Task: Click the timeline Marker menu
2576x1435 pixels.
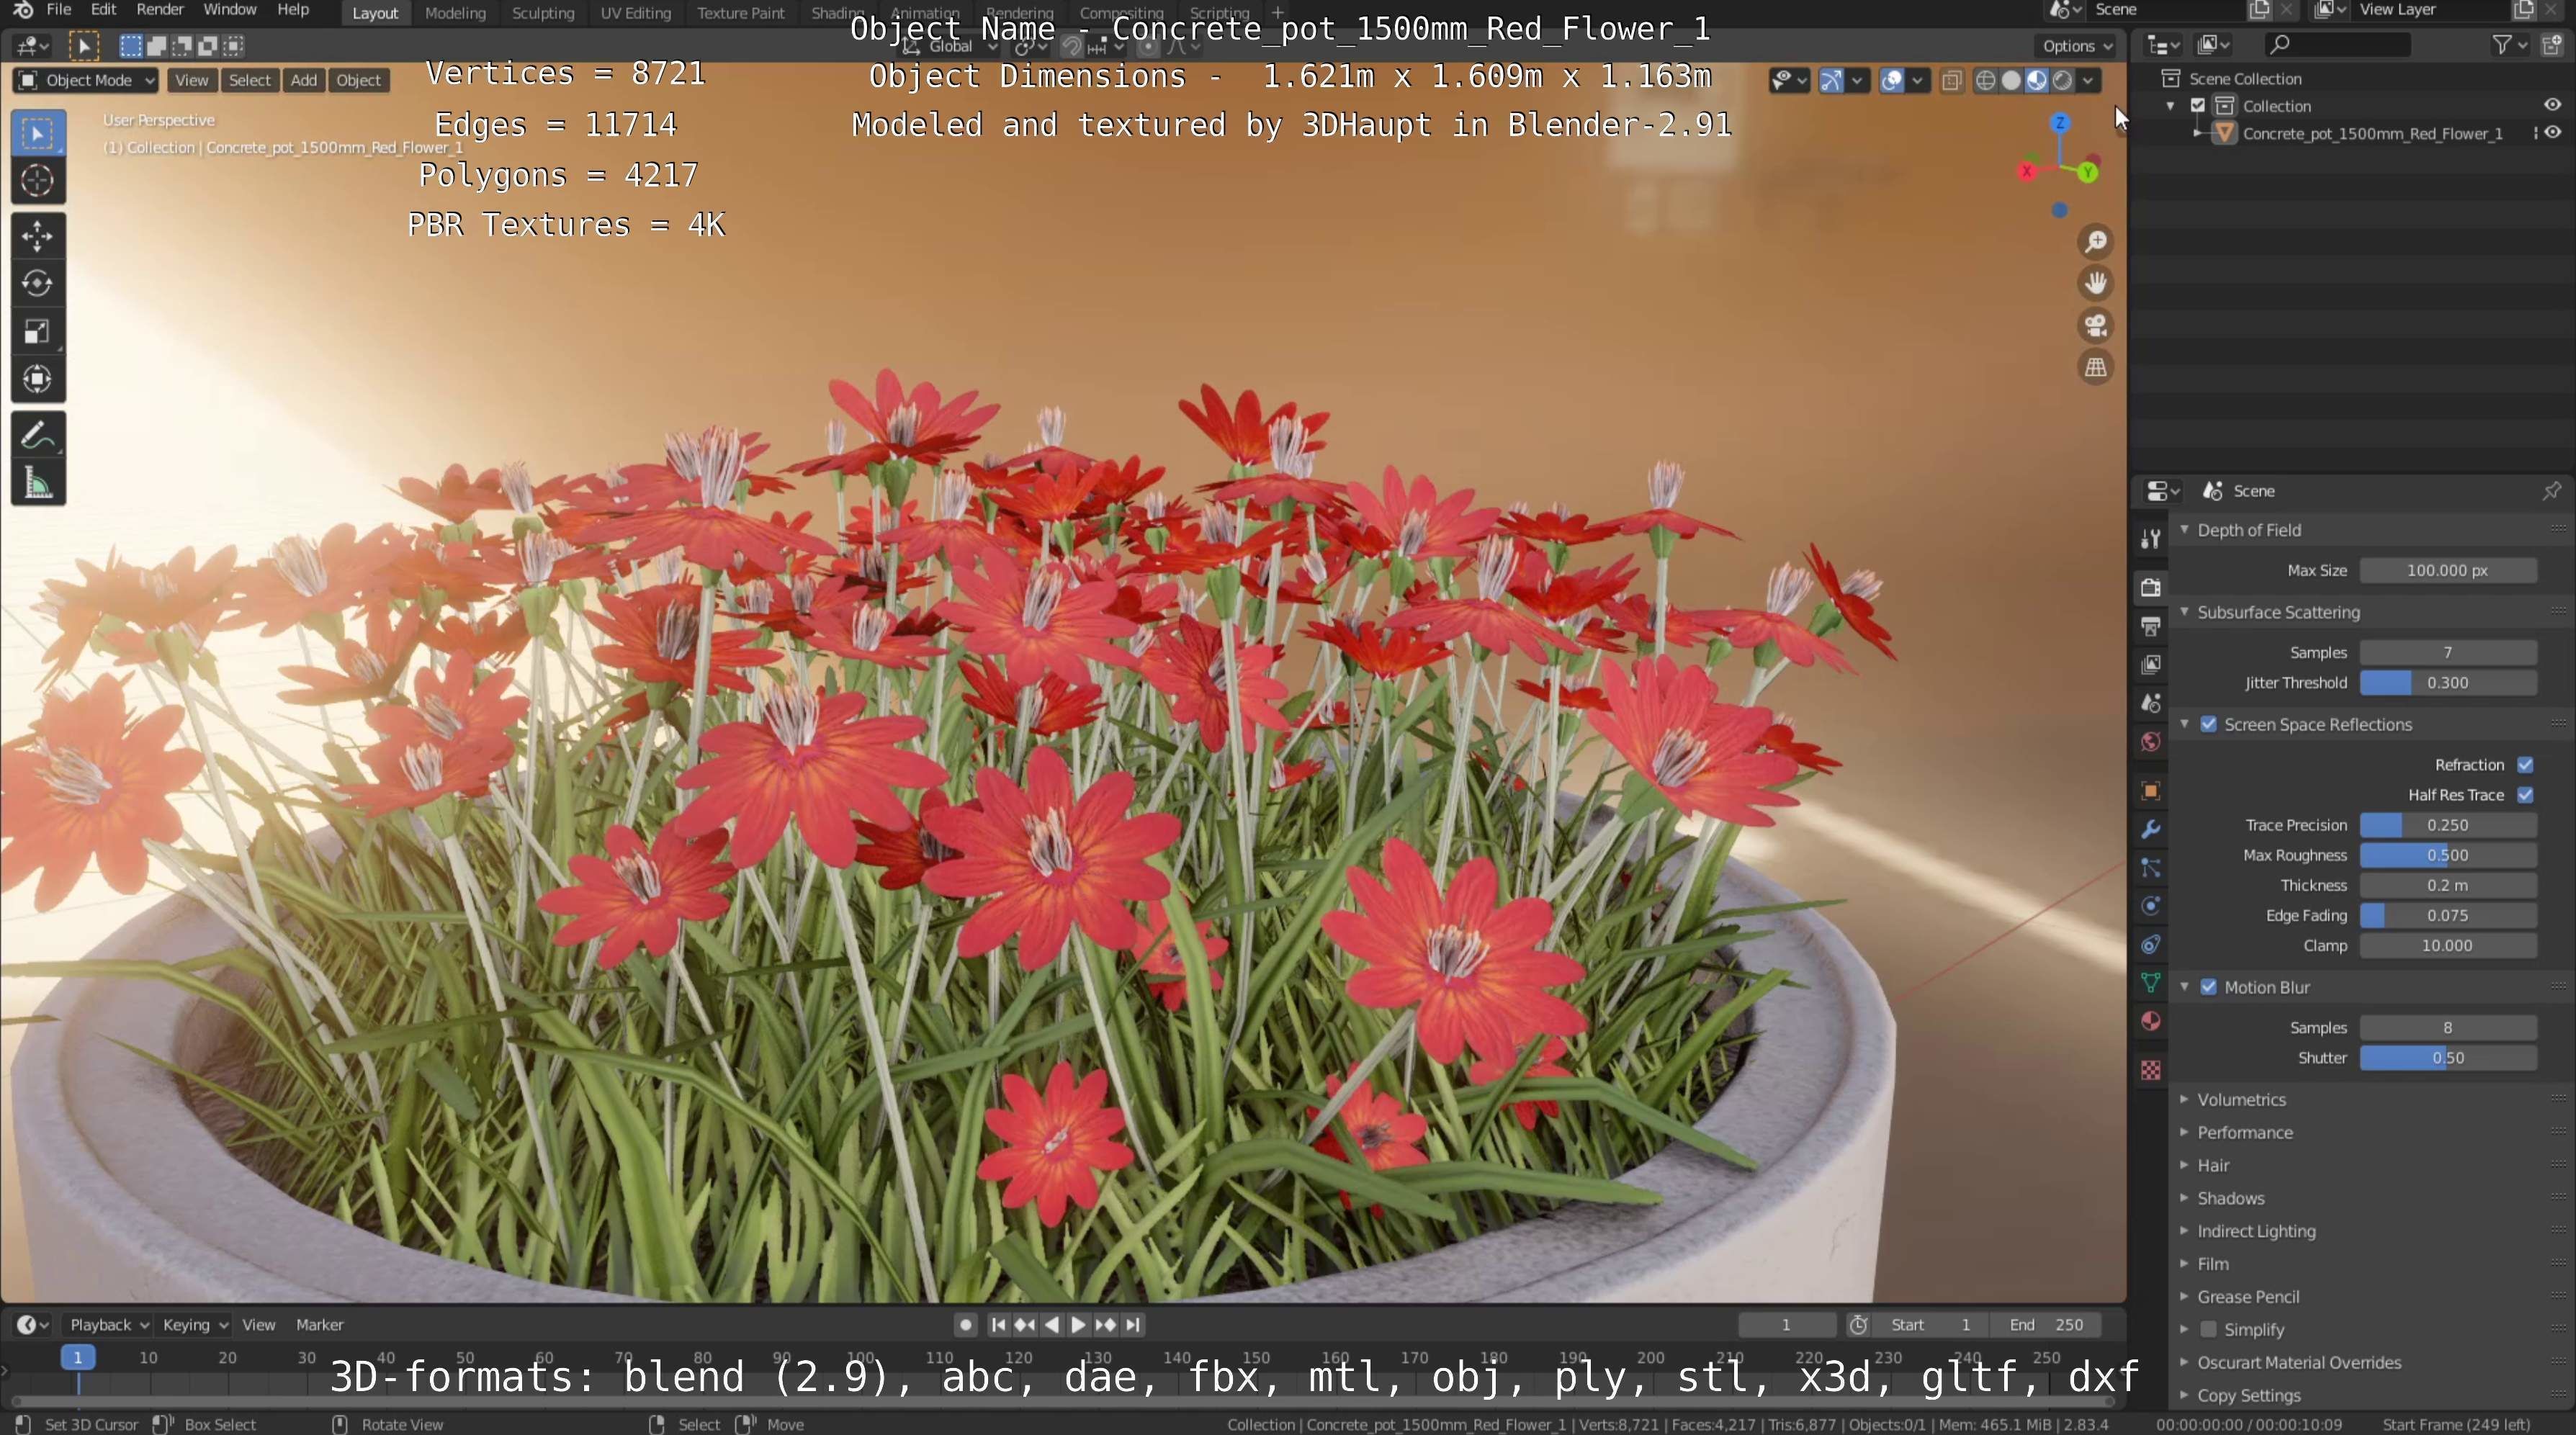Action: [x=320, y=1324]
